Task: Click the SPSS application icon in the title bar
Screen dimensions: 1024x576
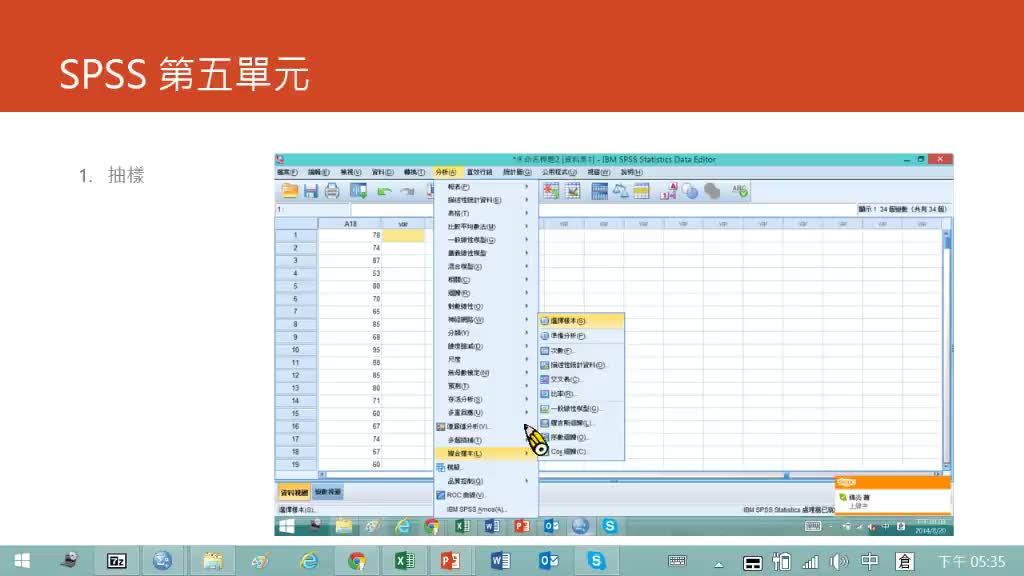Action: (280, 159)
